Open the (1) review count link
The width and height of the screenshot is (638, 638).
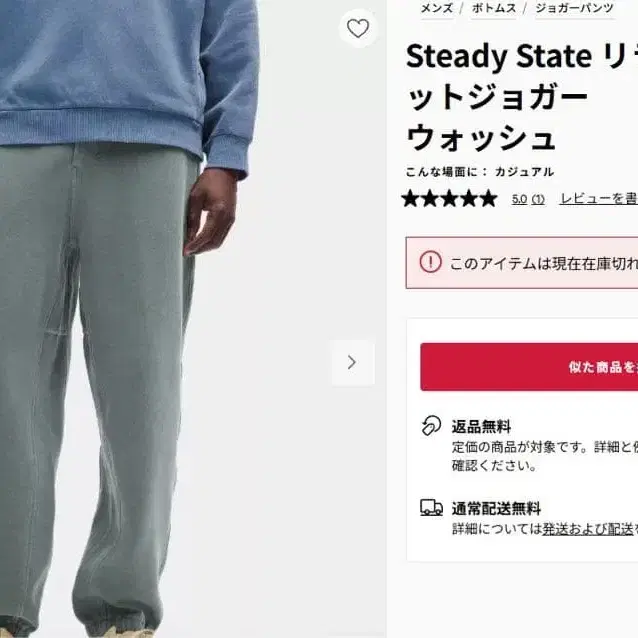click(x=538, y=199)
